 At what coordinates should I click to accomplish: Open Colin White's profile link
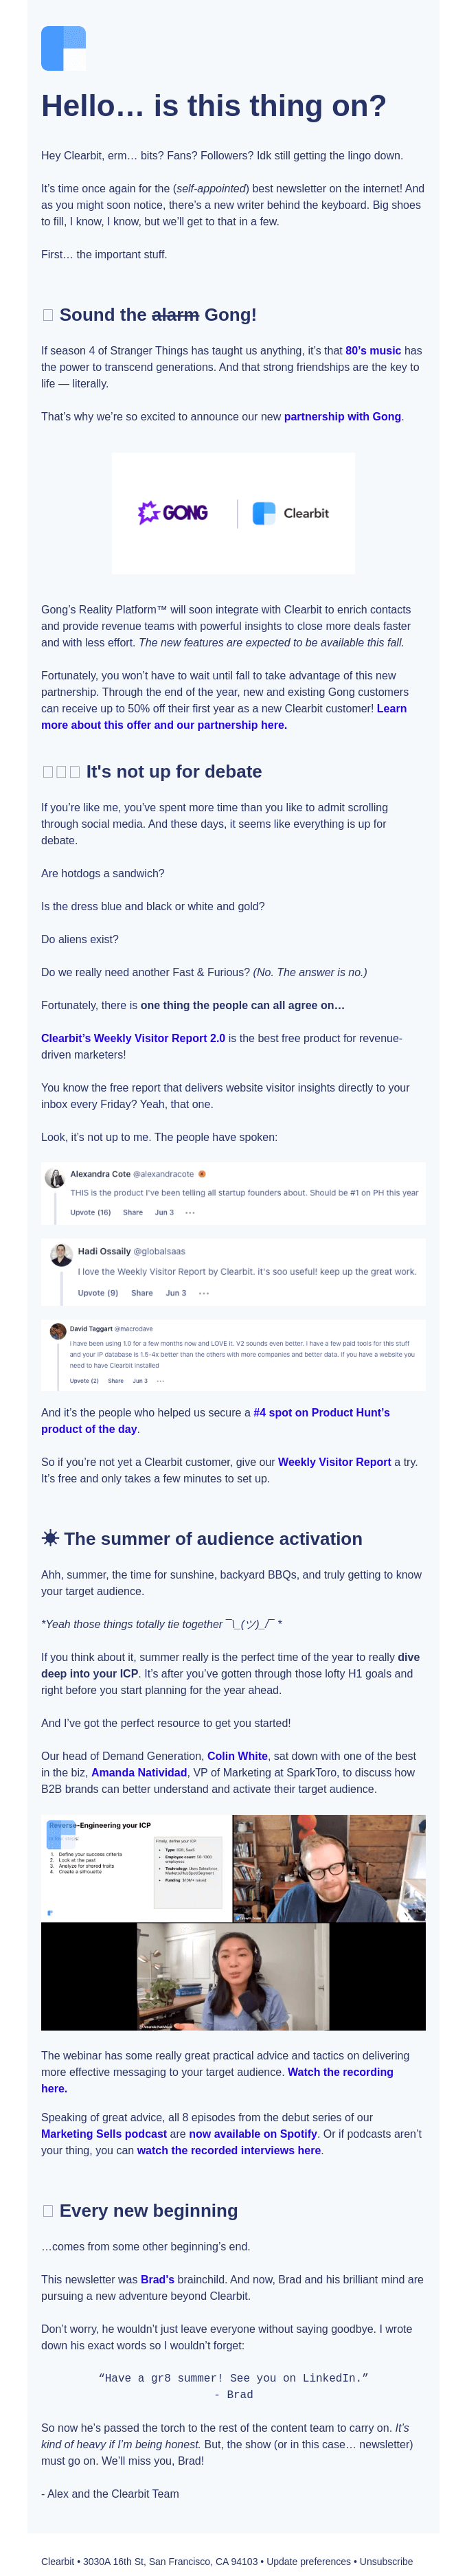coord(237,1756)
